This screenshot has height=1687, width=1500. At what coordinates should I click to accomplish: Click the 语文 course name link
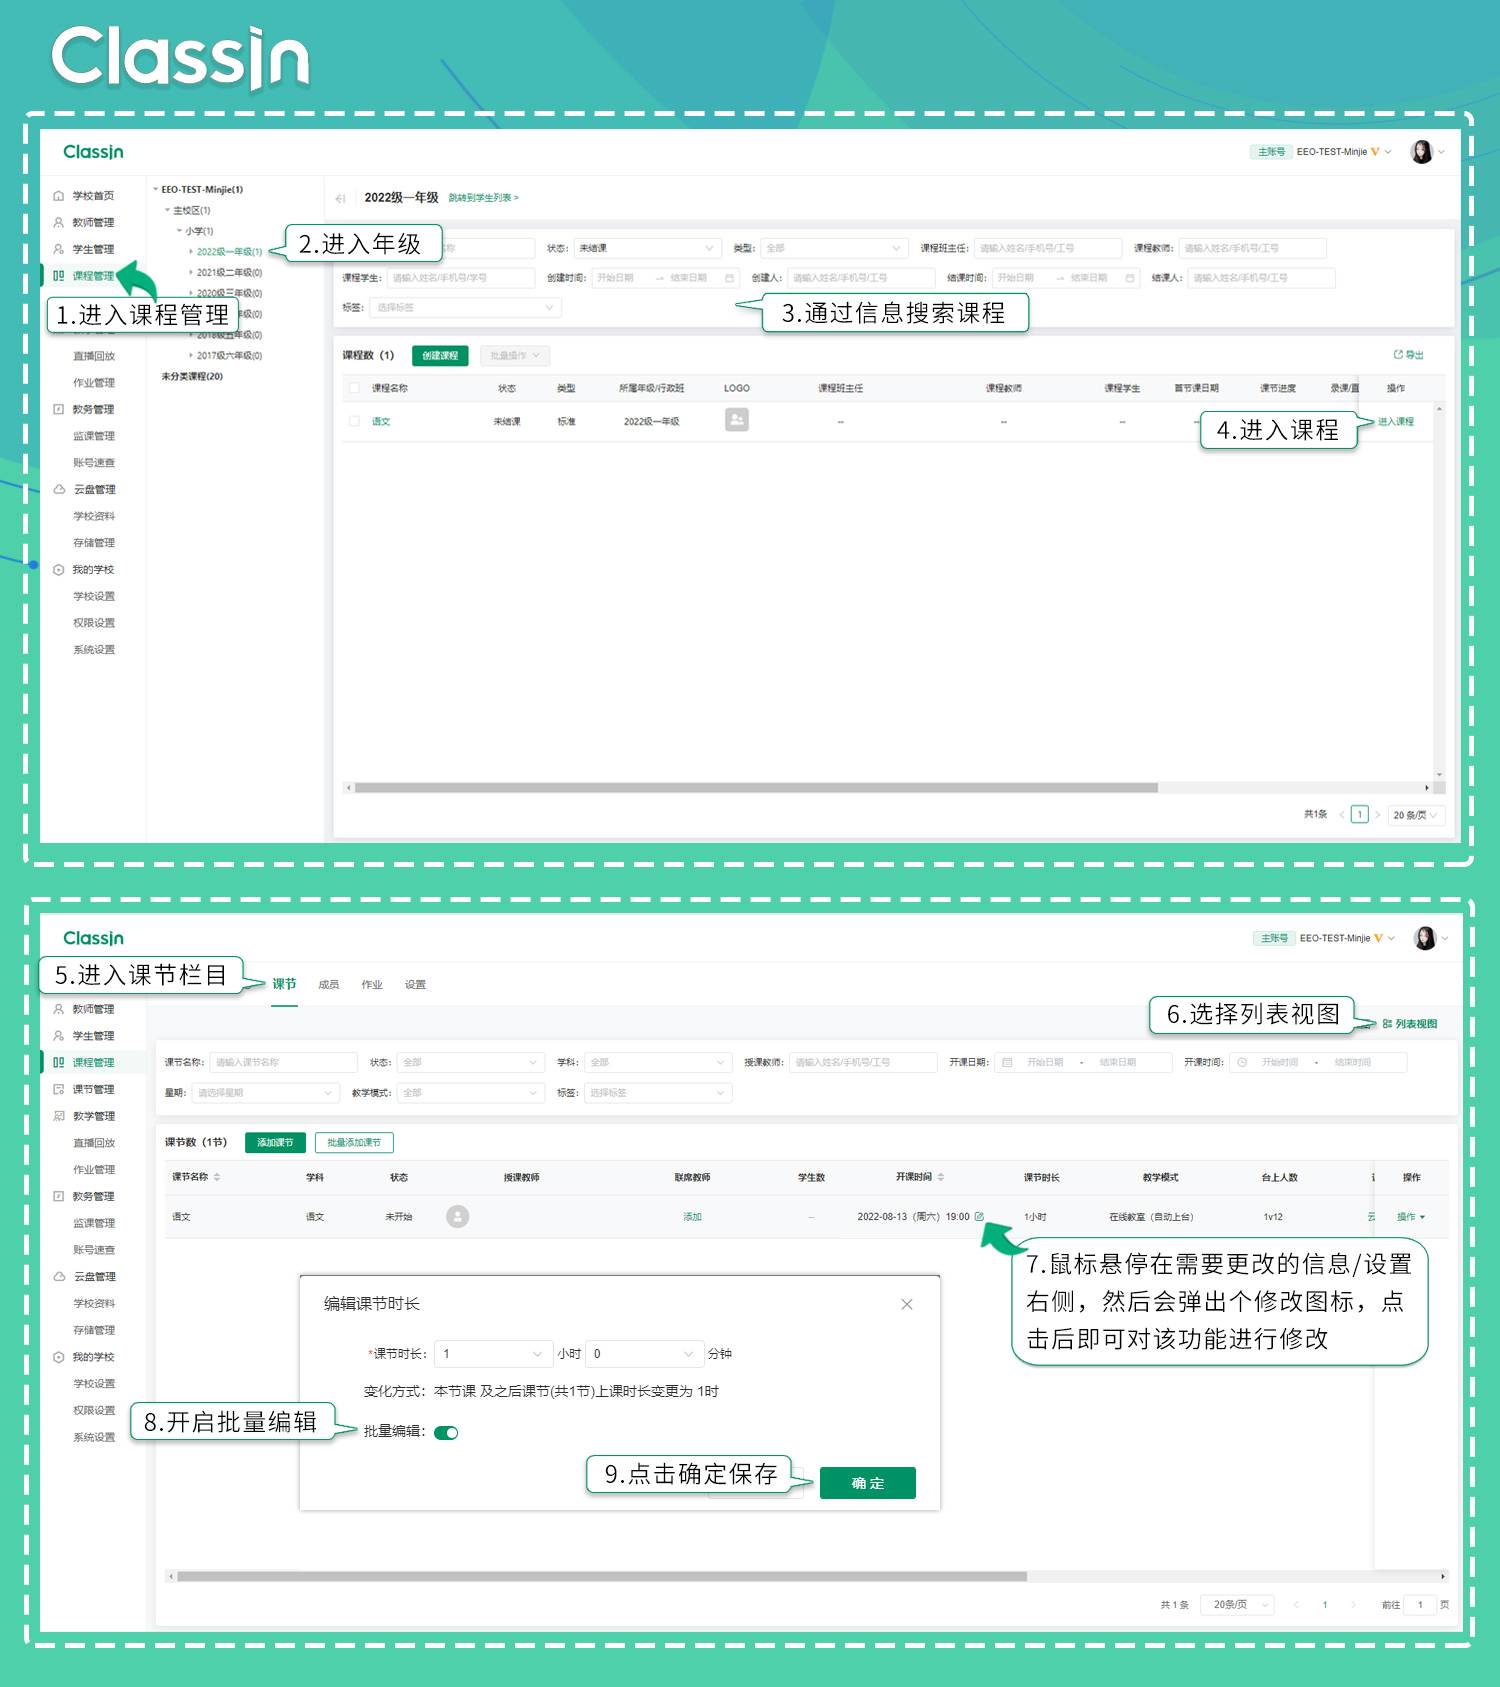coord(381,422)
